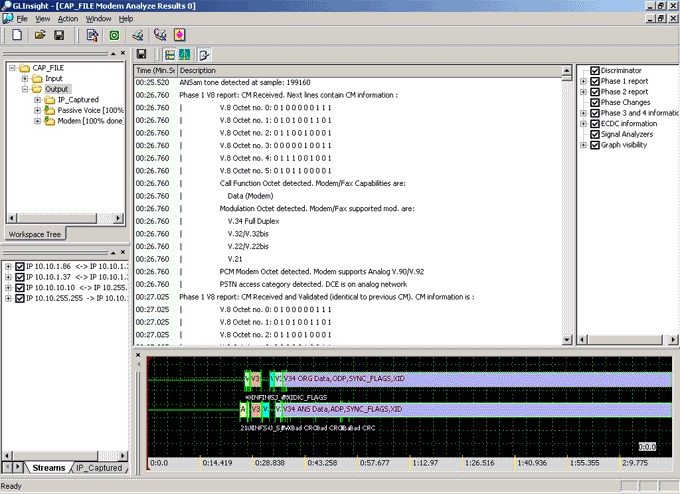Expand the Phase 3 and 4 information node
680x494 pixels.
[x=583, y=113]
